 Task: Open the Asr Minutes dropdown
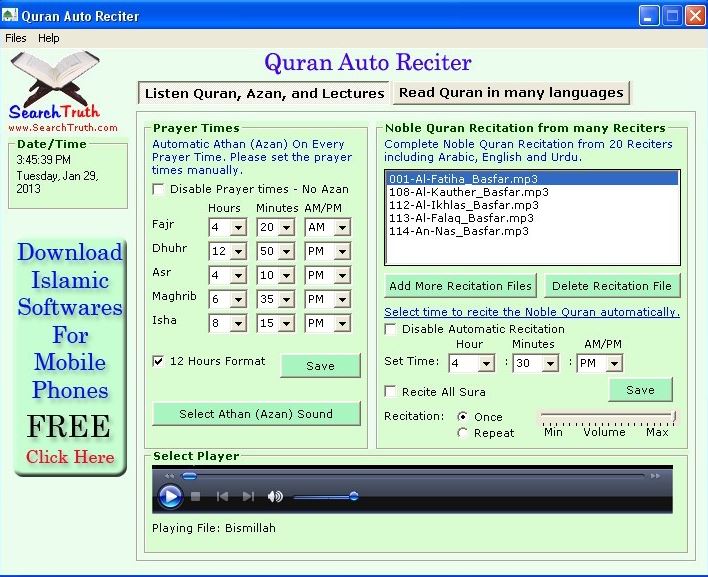(286, 275)
